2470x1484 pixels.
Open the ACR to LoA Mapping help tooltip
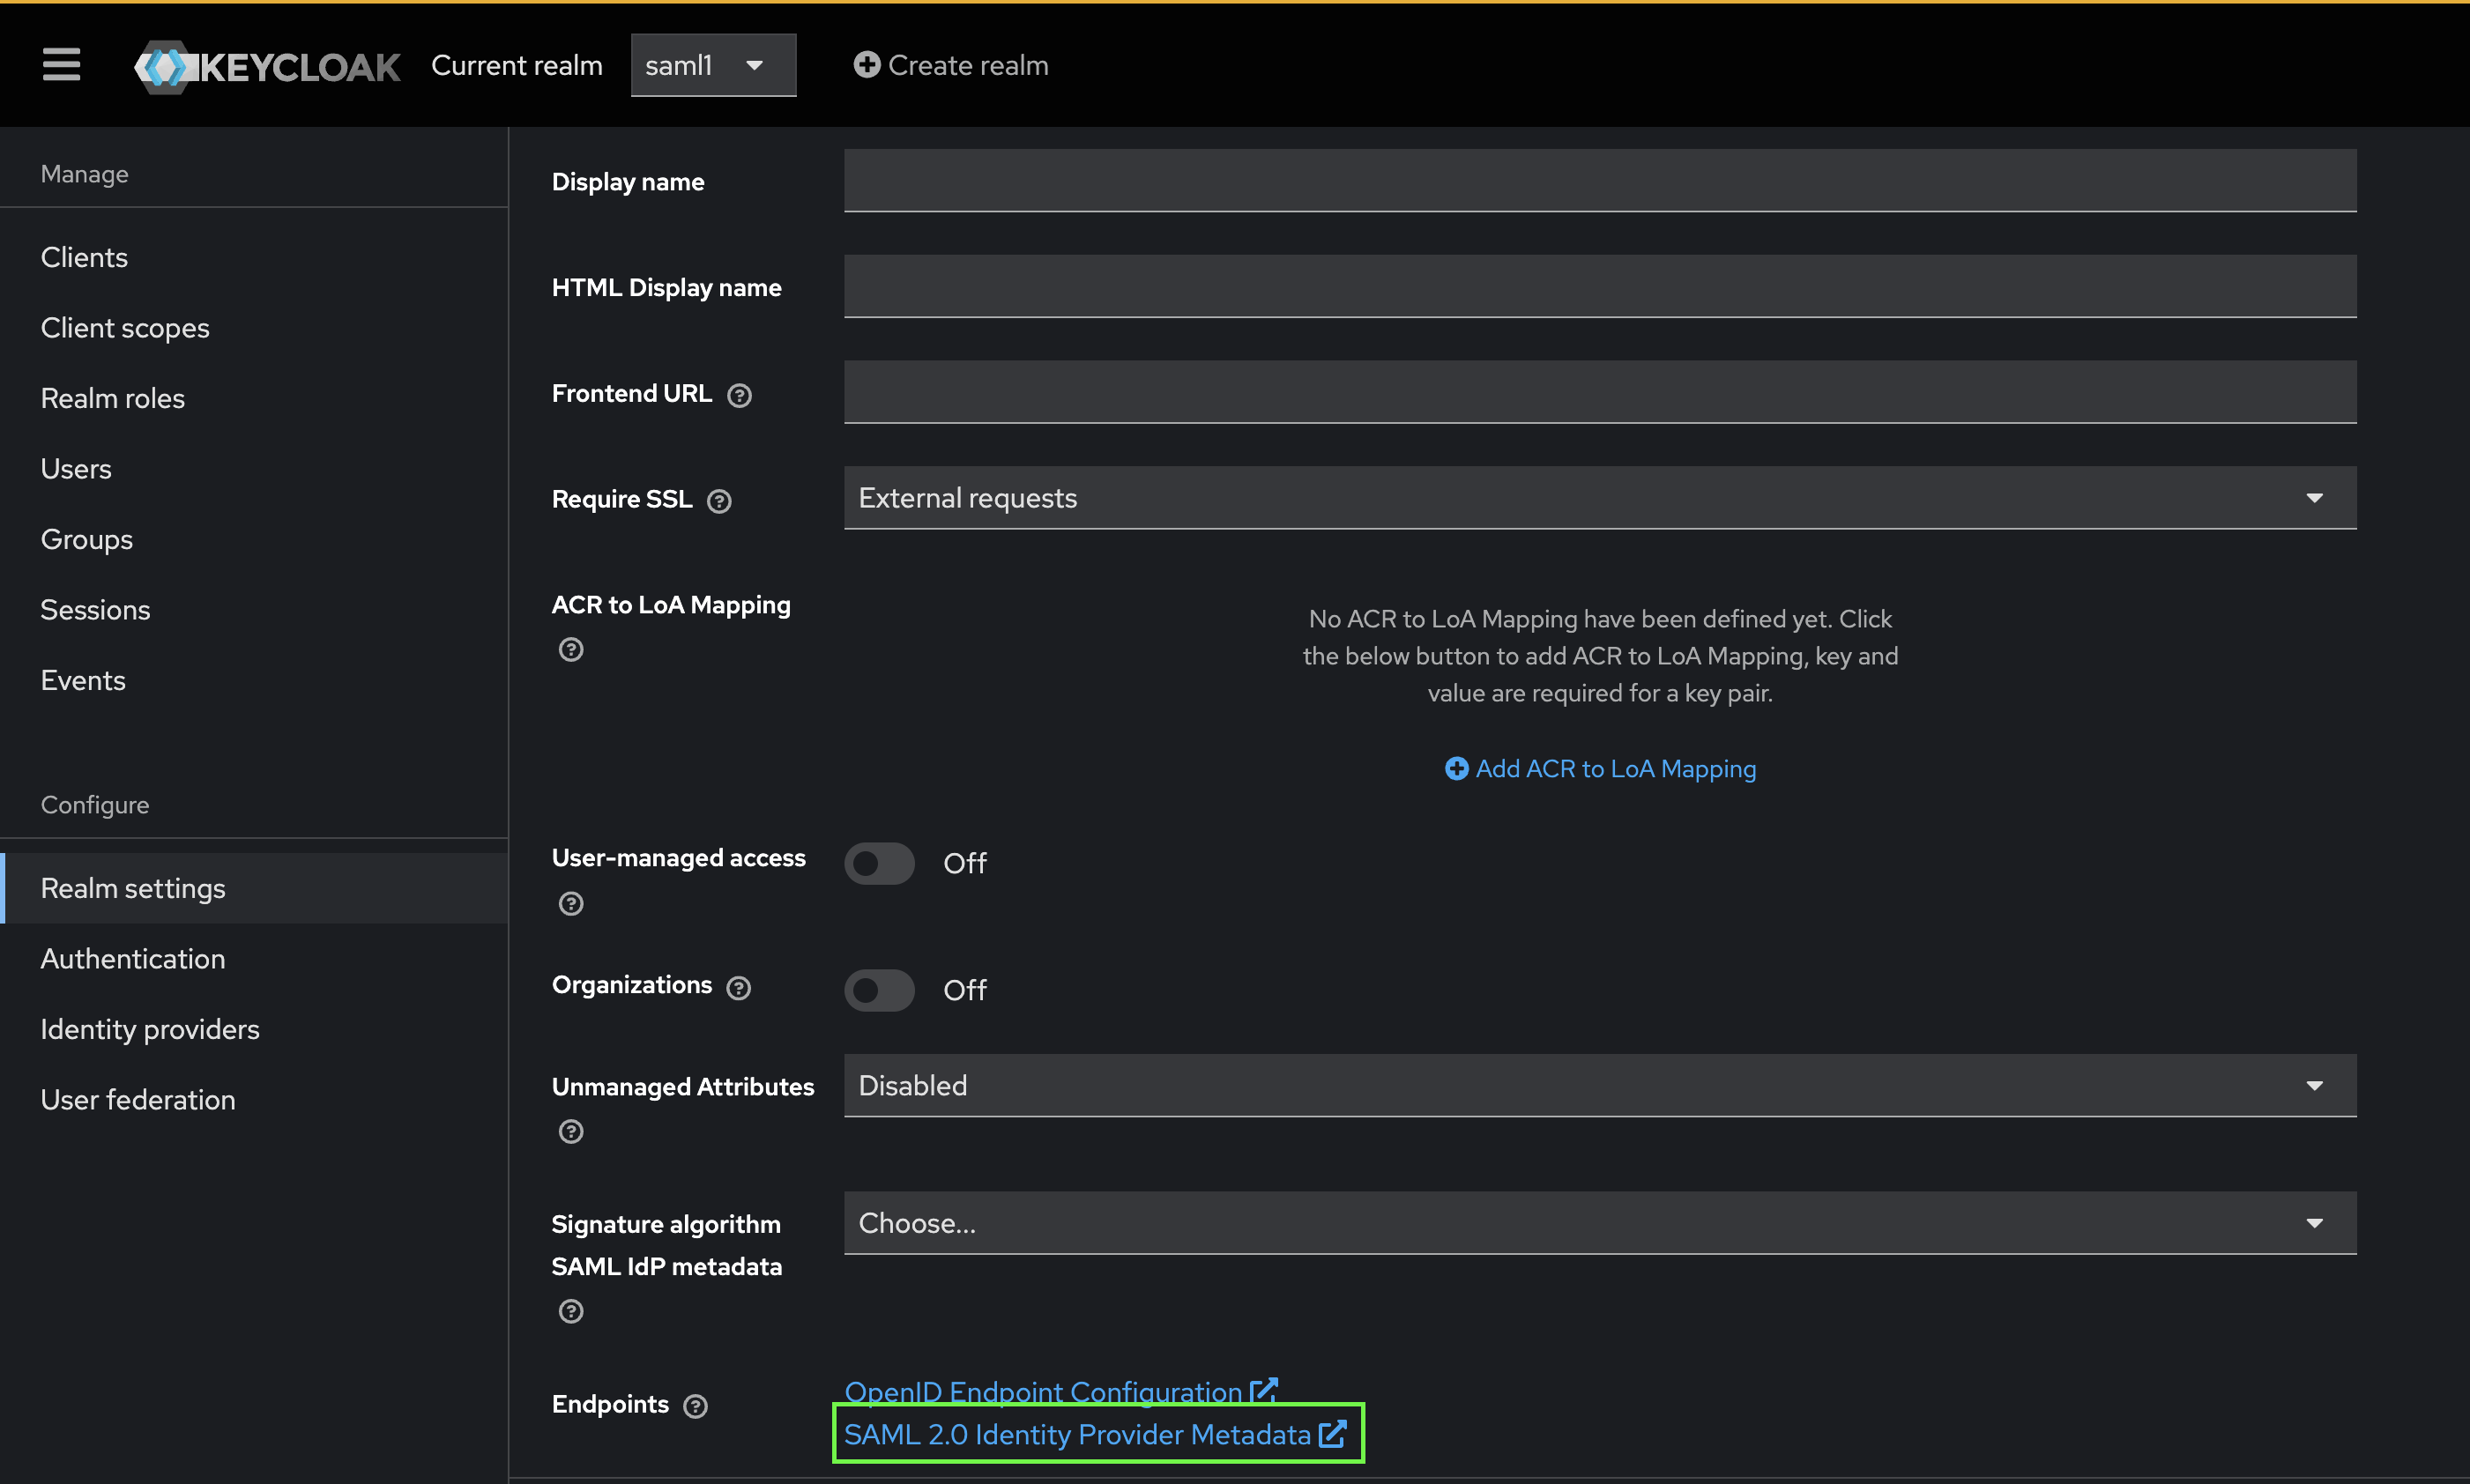pyautogui.click(x=571, y=649)
